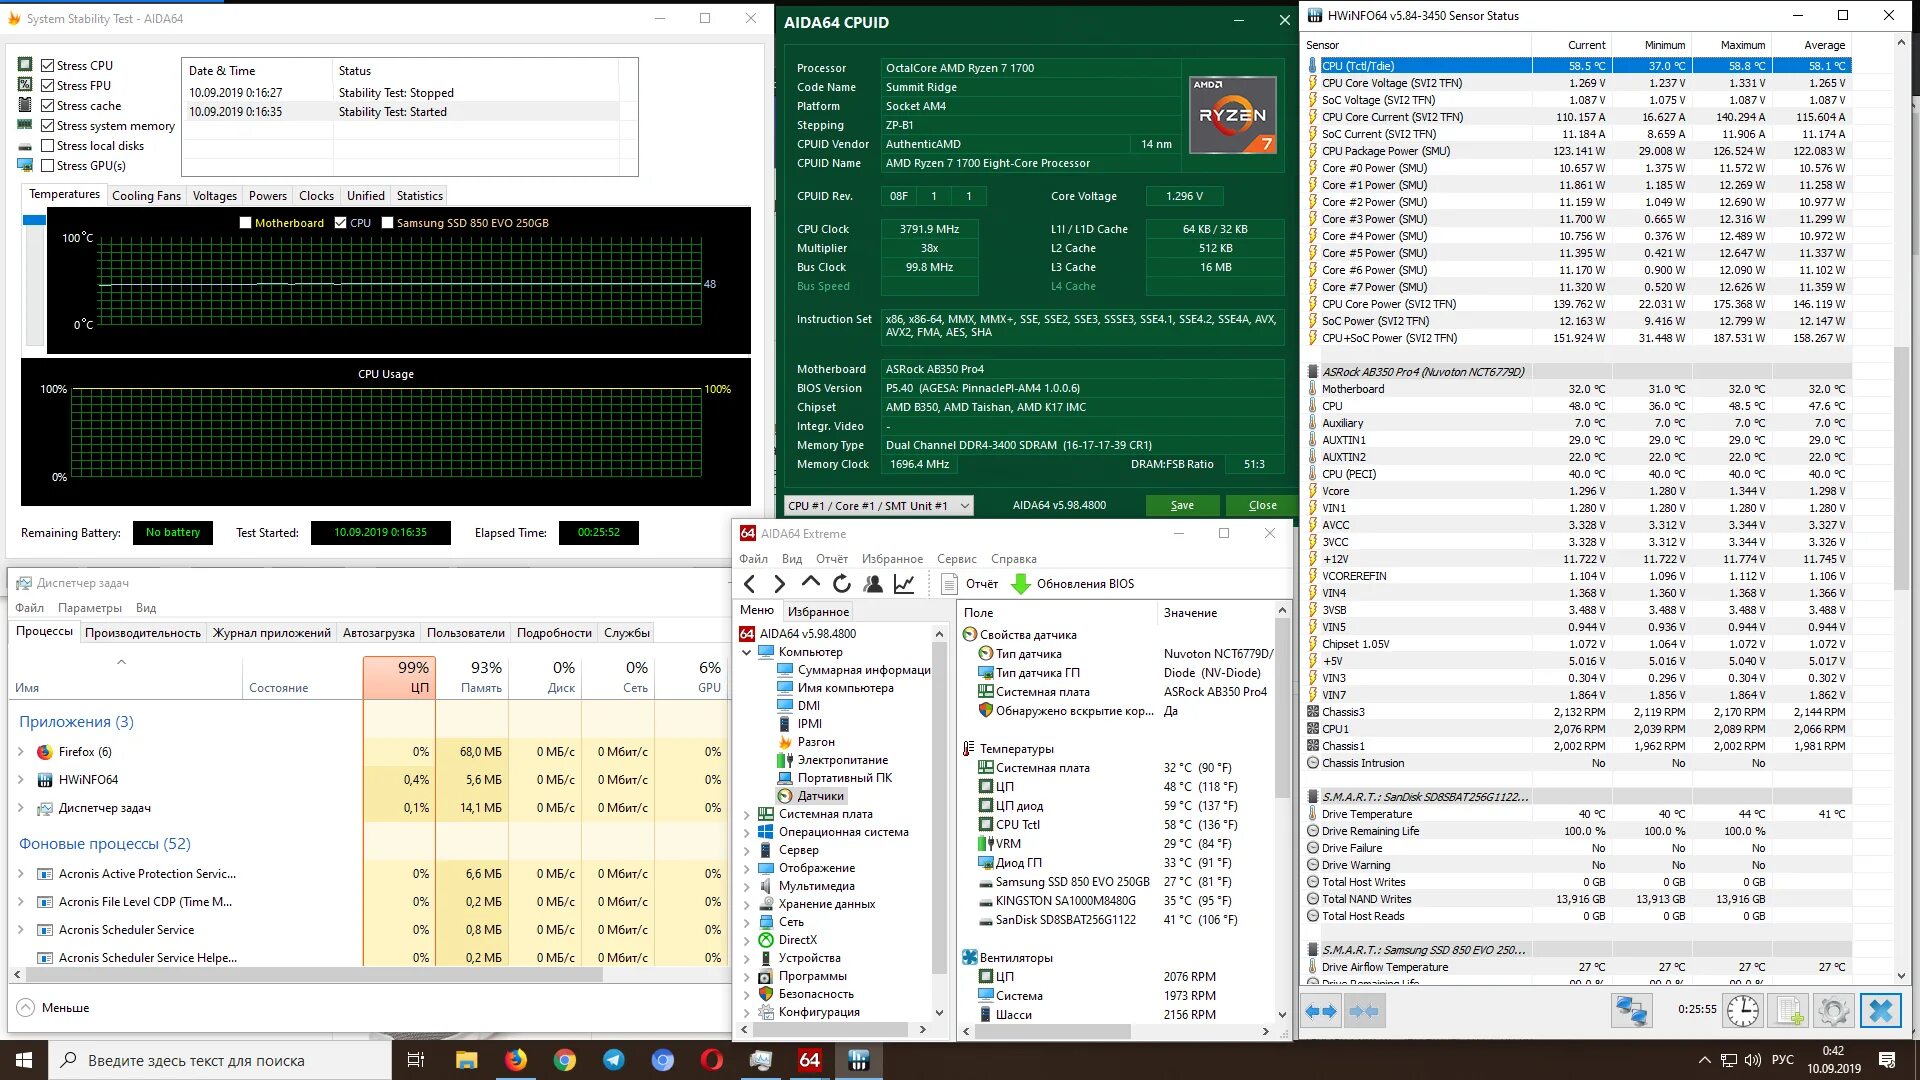The height and width of the screenshot is (1080, 1920).
Task: Open the Task Manager performance tab
Action: [x=142, y=633]
